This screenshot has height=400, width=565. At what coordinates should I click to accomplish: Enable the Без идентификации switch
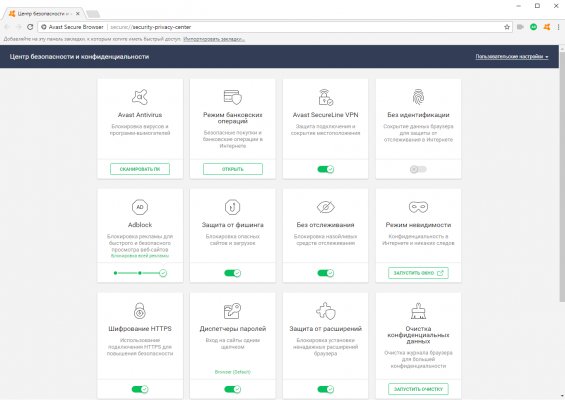click(x=418, y=169)
